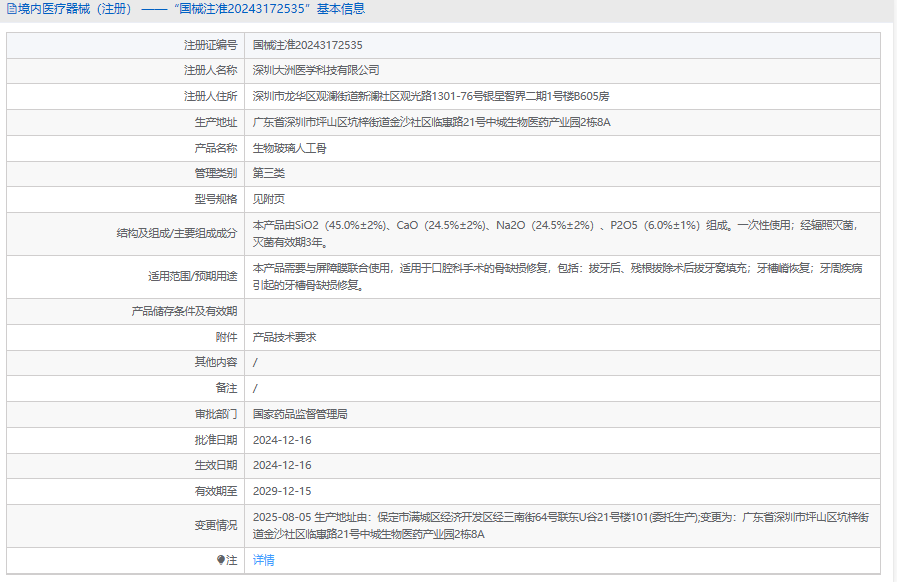Image resolution: width=897 pixels, height=582 pixels.
Task: Click the 产品储存条件及有效期 label
Action: 184,311
